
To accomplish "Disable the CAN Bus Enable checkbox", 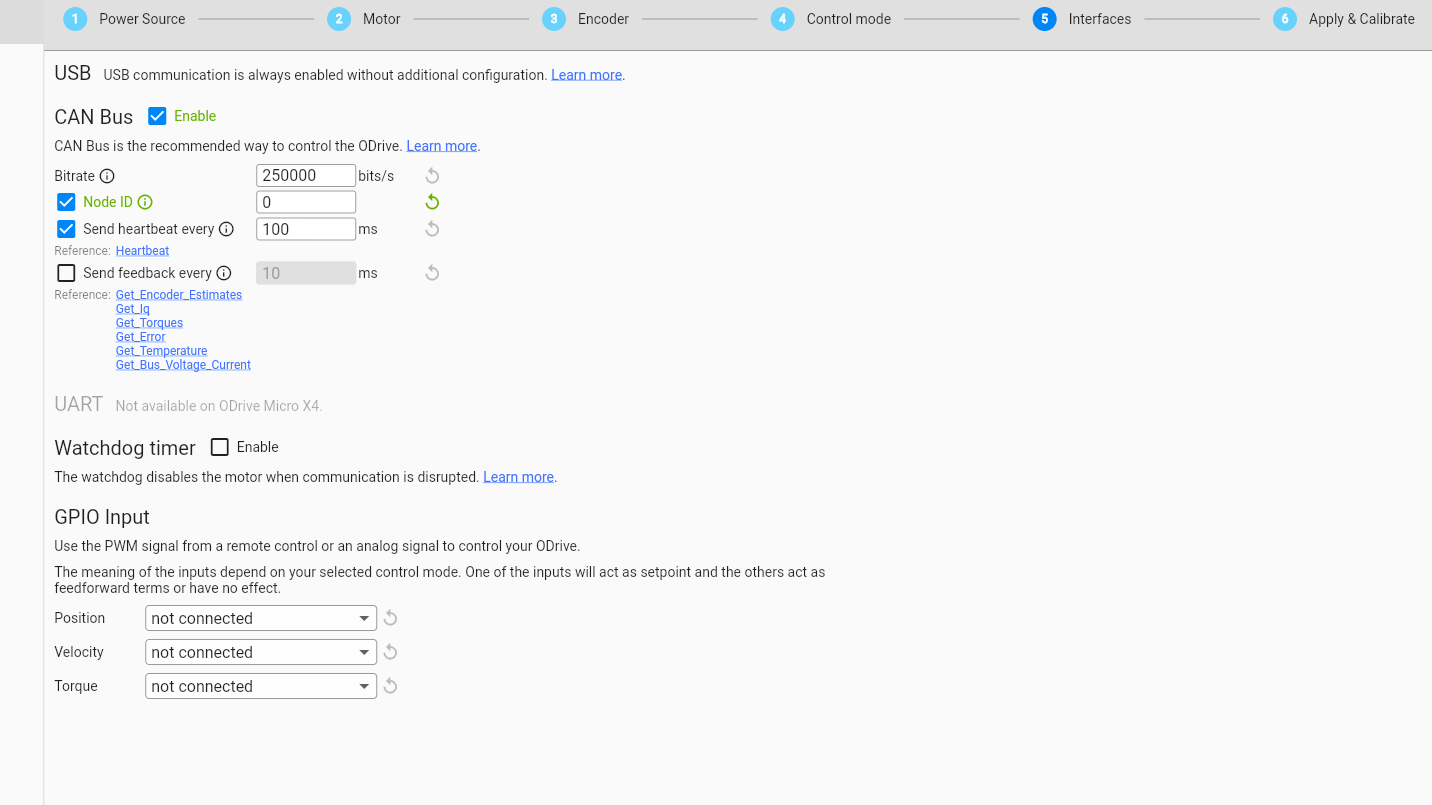I will coord(157,116).
